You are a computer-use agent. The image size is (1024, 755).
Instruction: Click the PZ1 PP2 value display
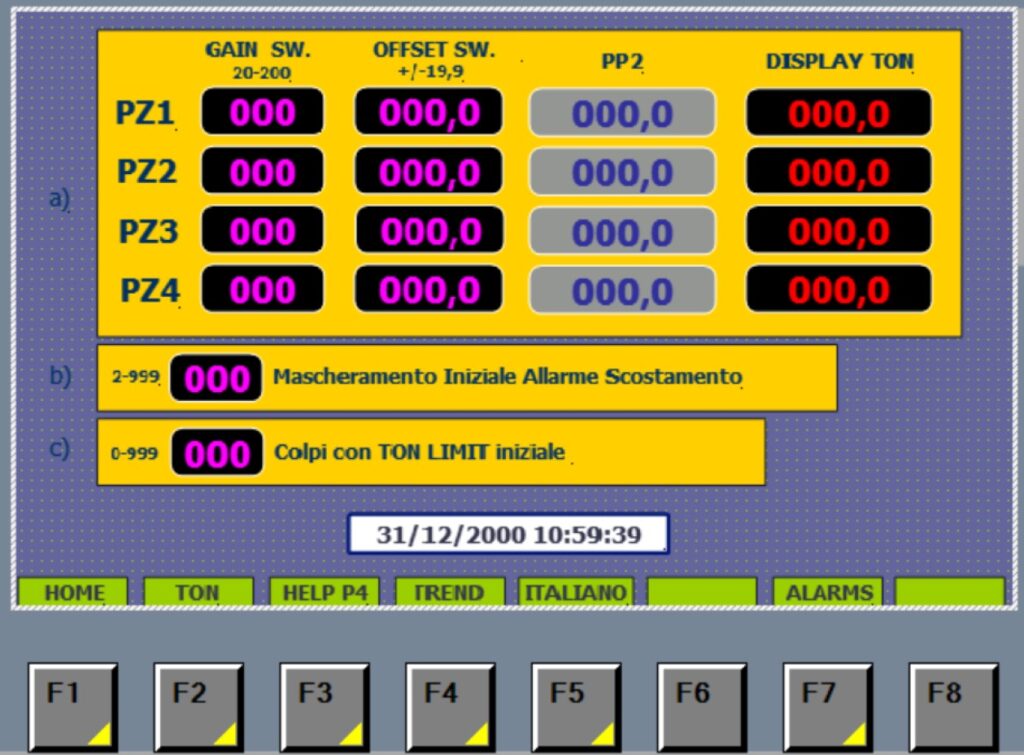(622, 114)
